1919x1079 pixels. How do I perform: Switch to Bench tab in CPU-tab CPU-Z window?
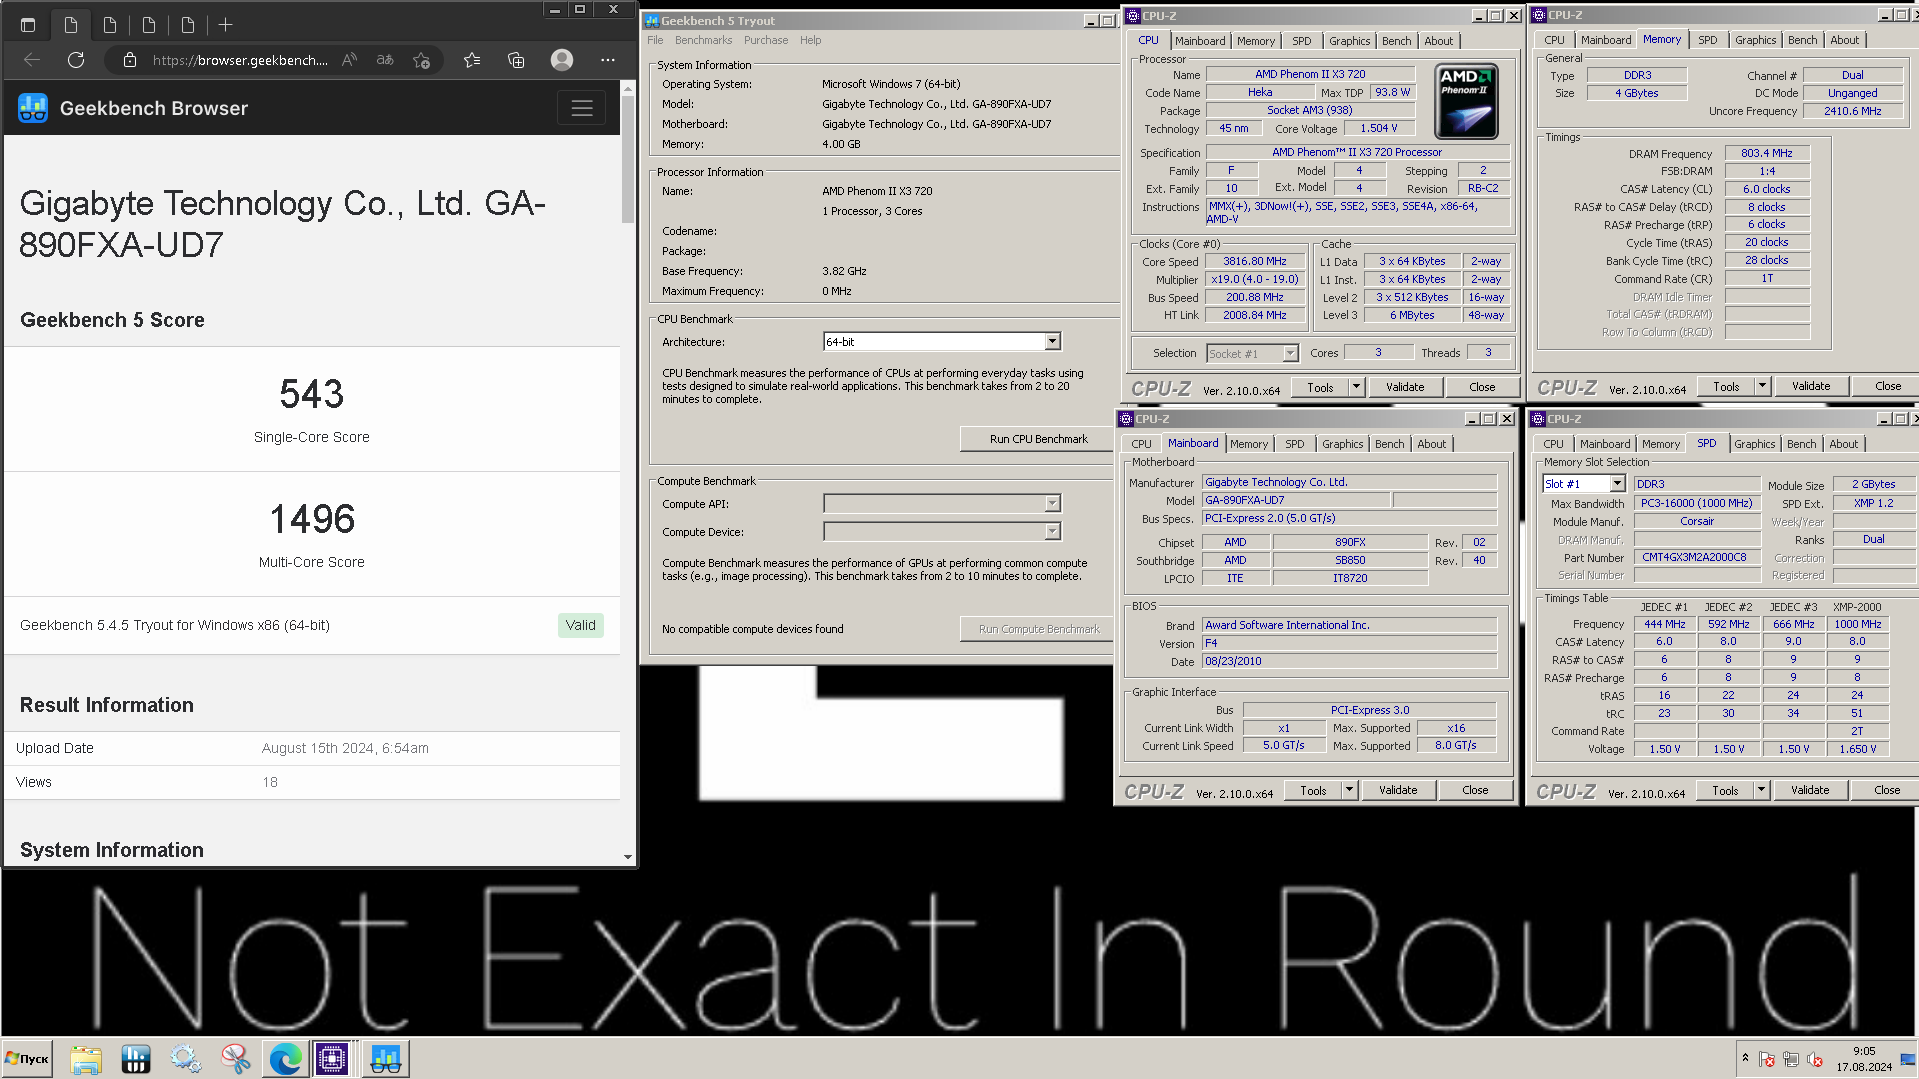[1396, 41]
